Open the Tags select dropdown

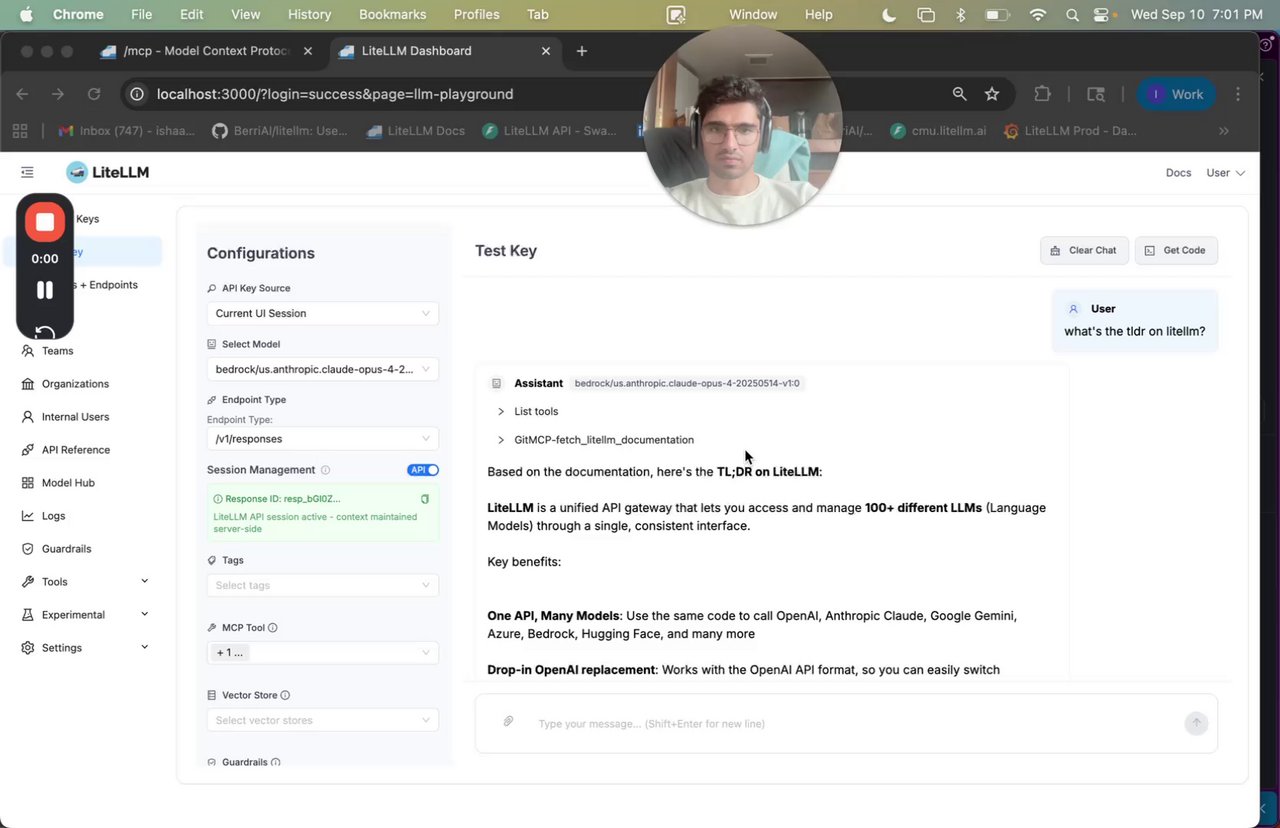pyautogui.click(x=322, y=585)
